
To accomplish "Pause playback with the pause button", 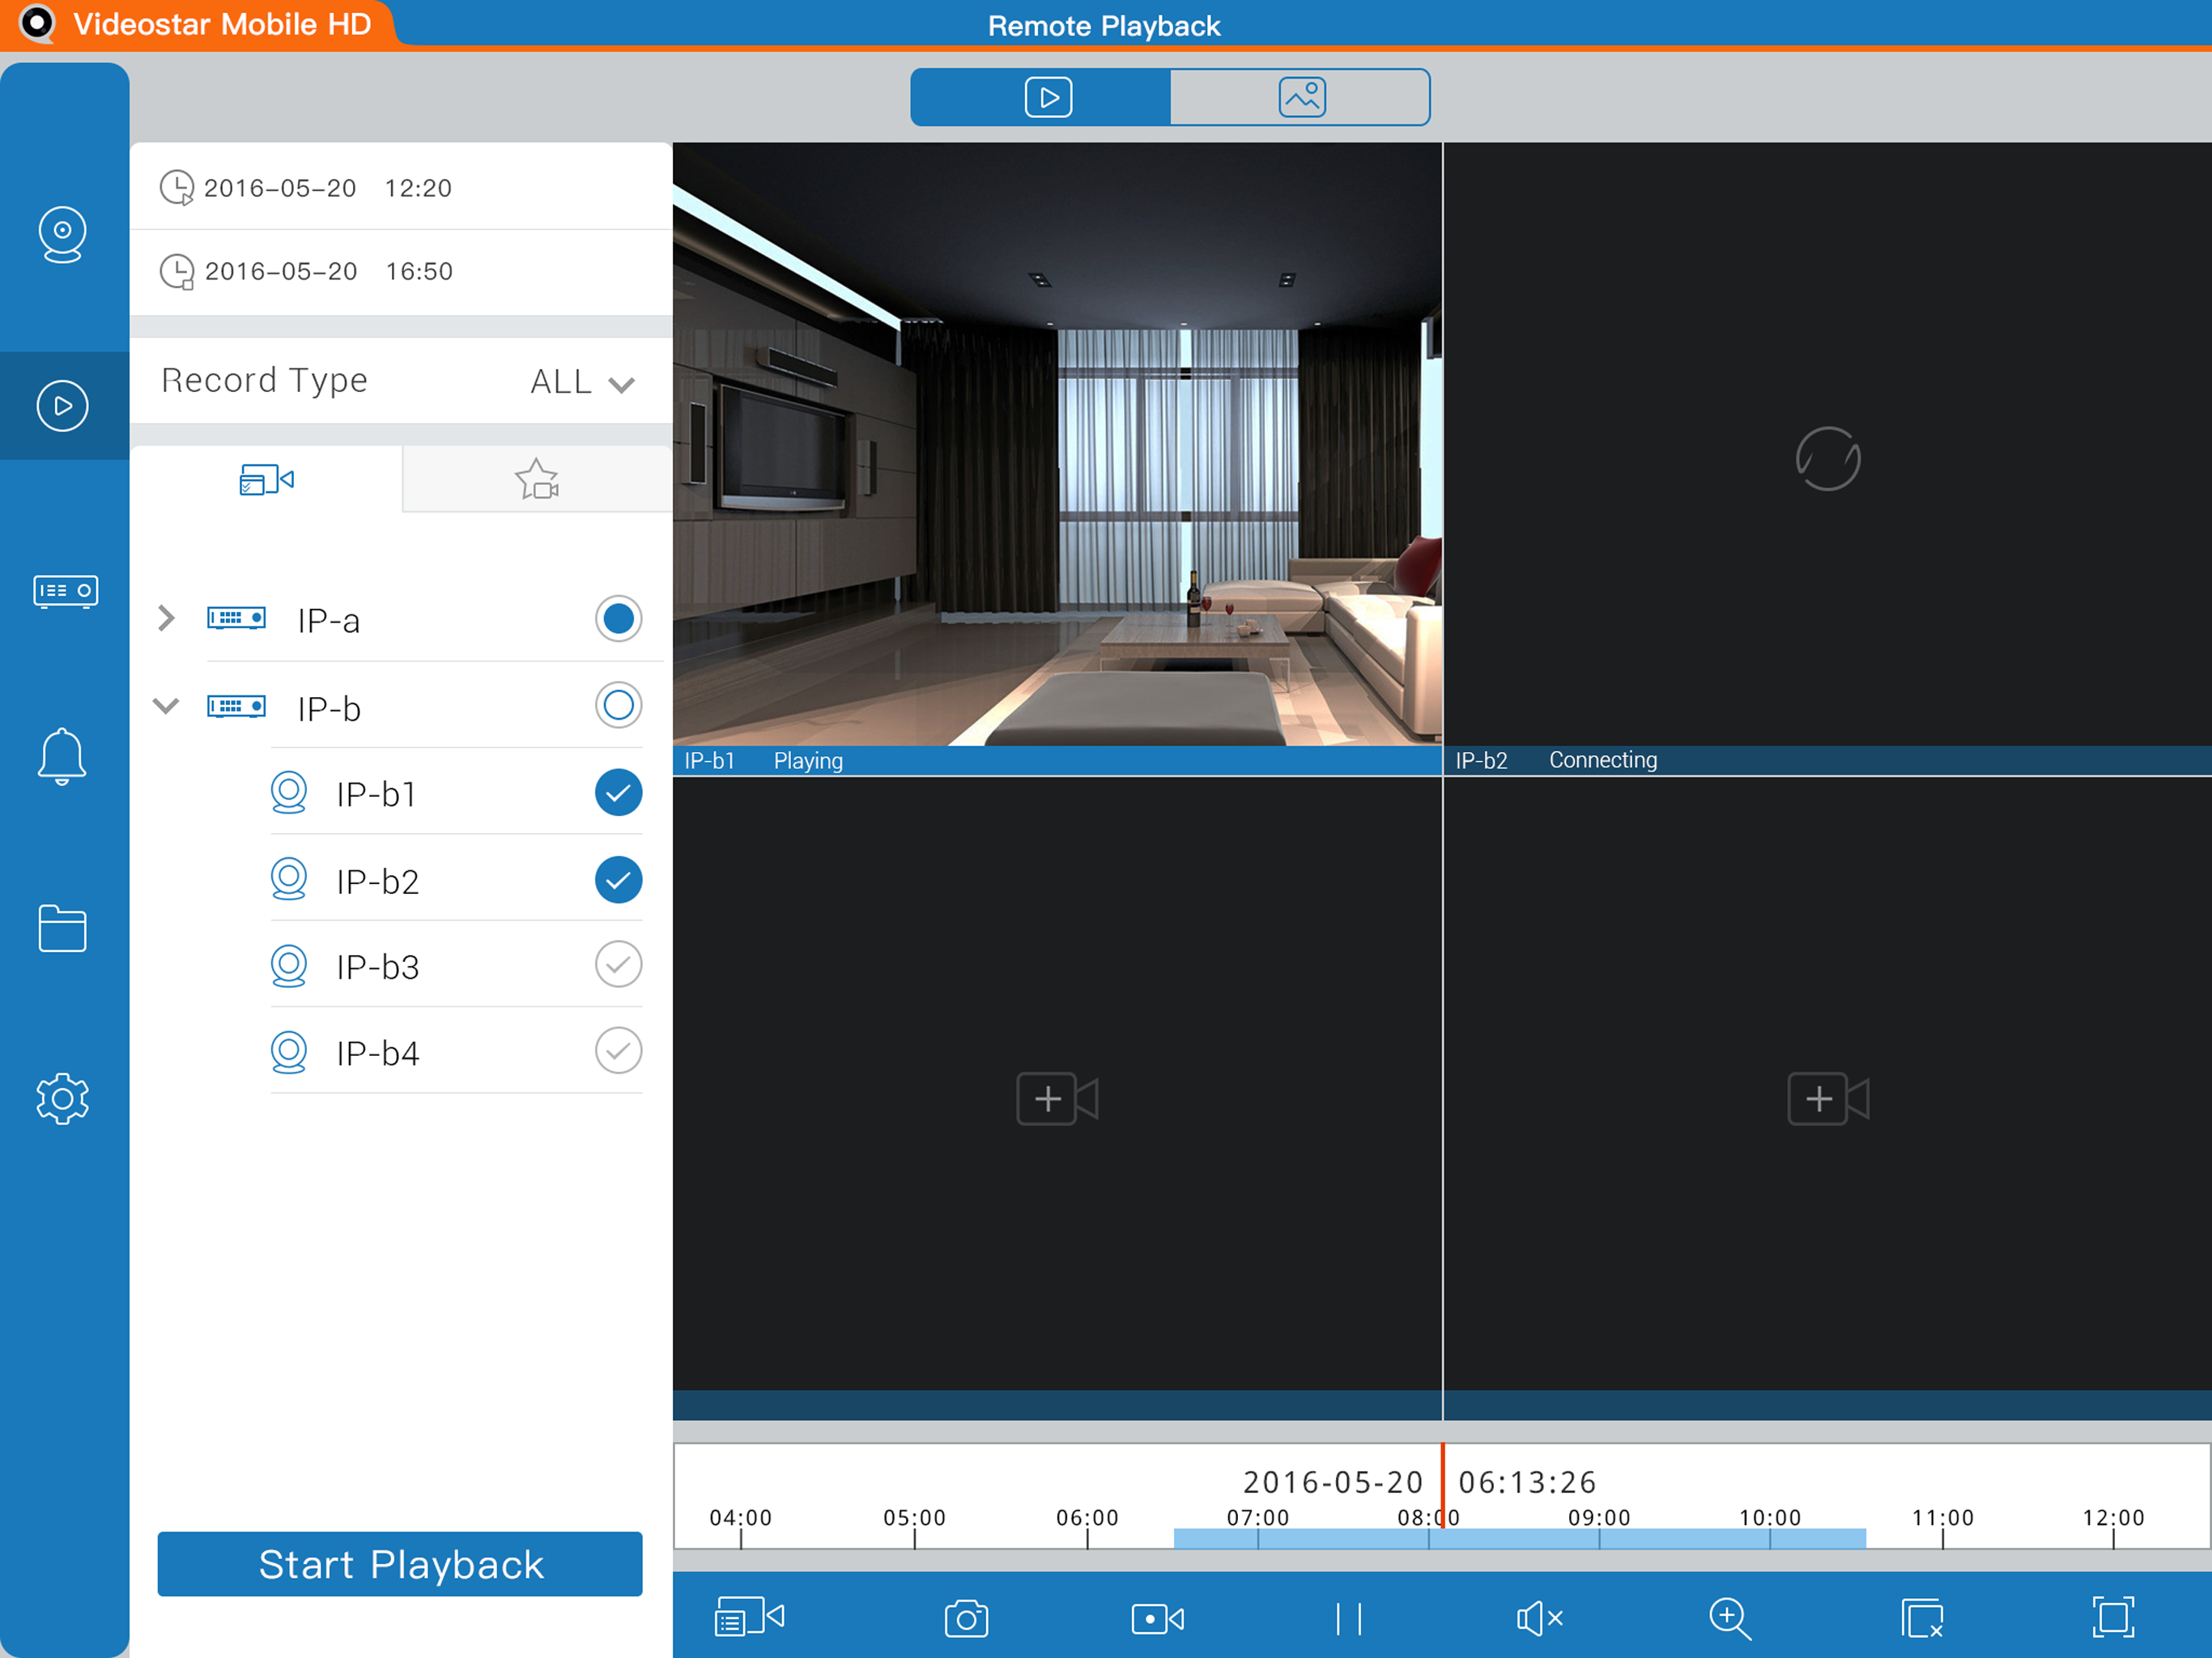I will (x=1348, y=1618).
